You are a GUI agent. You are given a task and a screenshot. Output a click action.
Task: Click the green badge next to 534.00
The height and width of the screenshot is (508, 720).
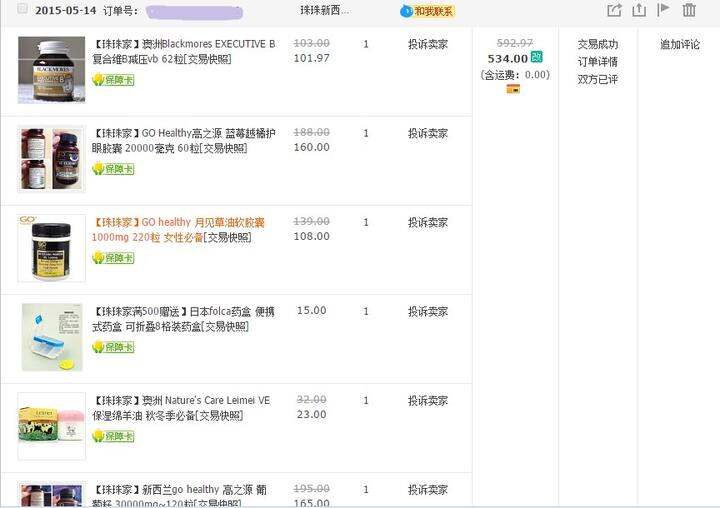(x=536, y=57)
